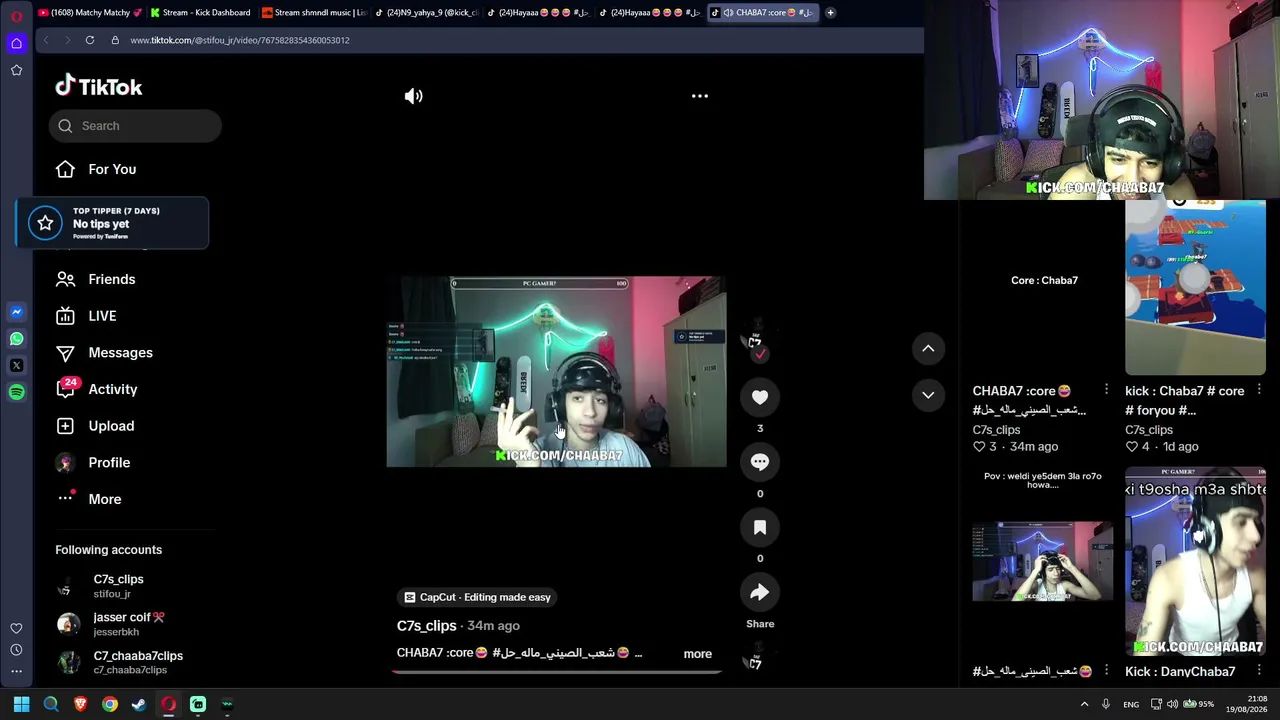Open the Opera sidebar star bookmarks icon
Screen dimensions: 1280x720
click(16, 70)
